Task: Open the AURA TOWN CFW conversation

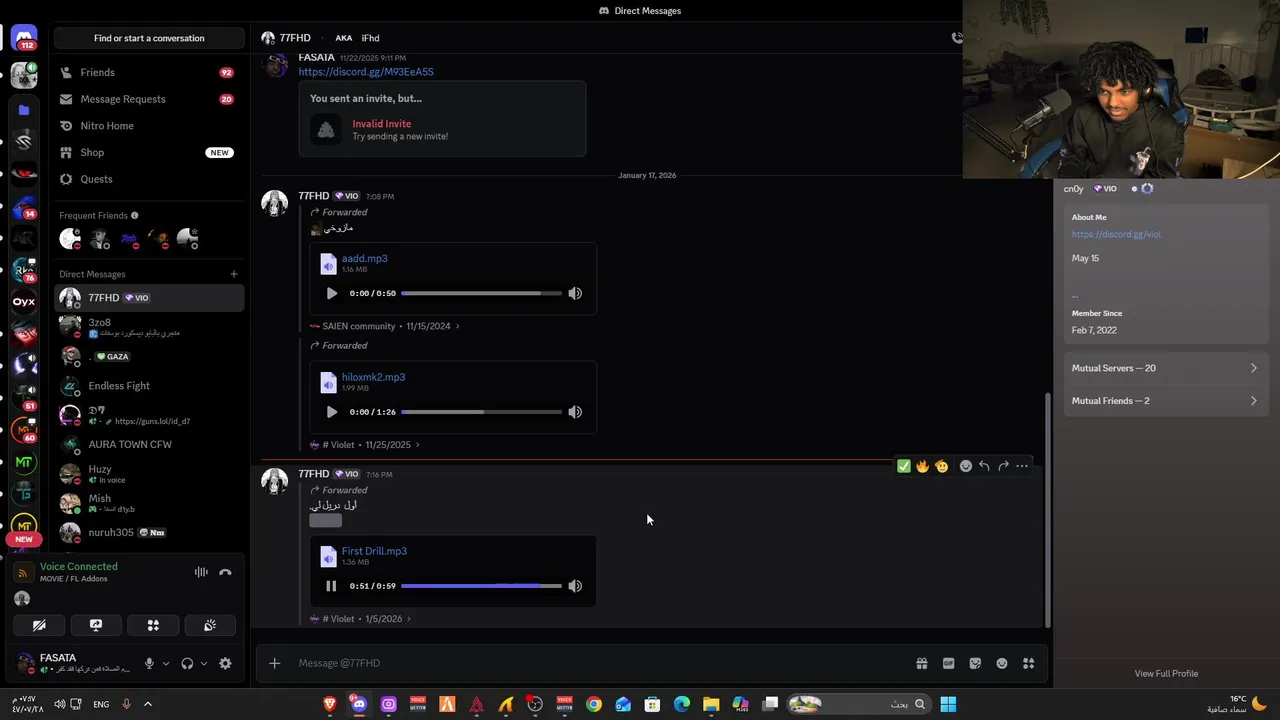Action: click(149, 444)
